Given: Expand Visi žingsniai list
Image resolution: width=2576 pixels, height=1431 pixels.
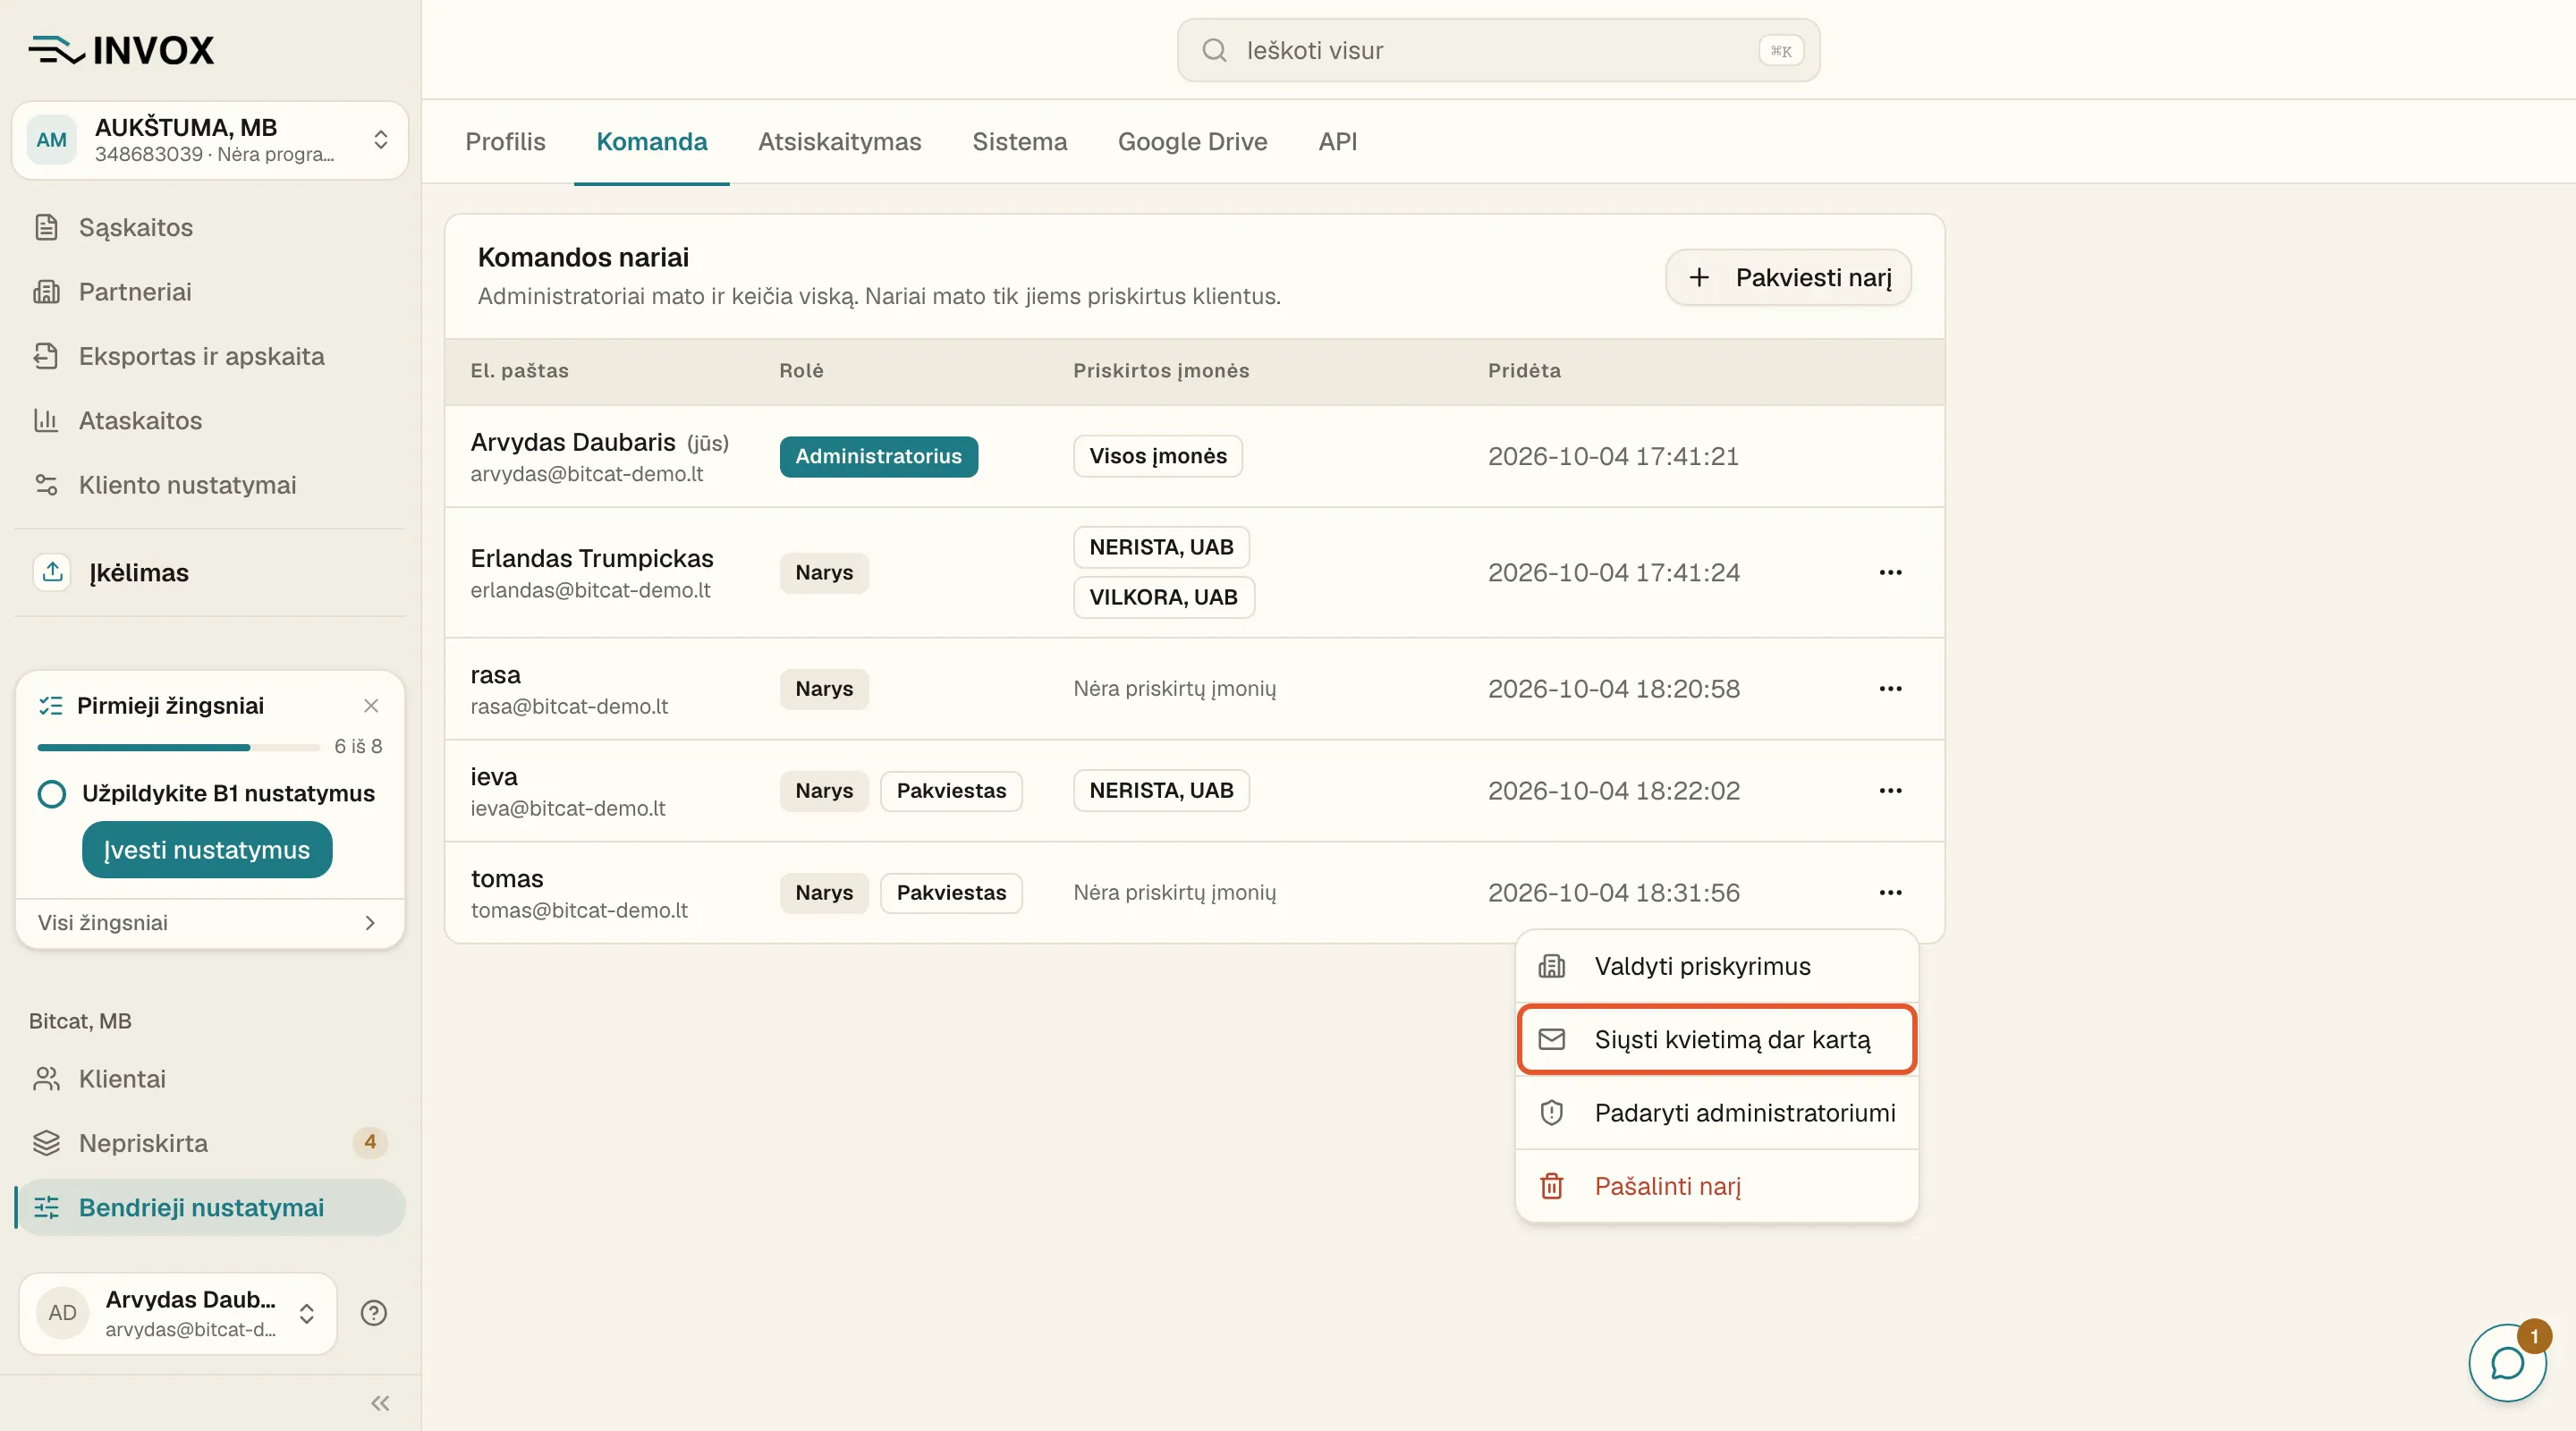Looking at the screenshot, I should coord(209,923).
